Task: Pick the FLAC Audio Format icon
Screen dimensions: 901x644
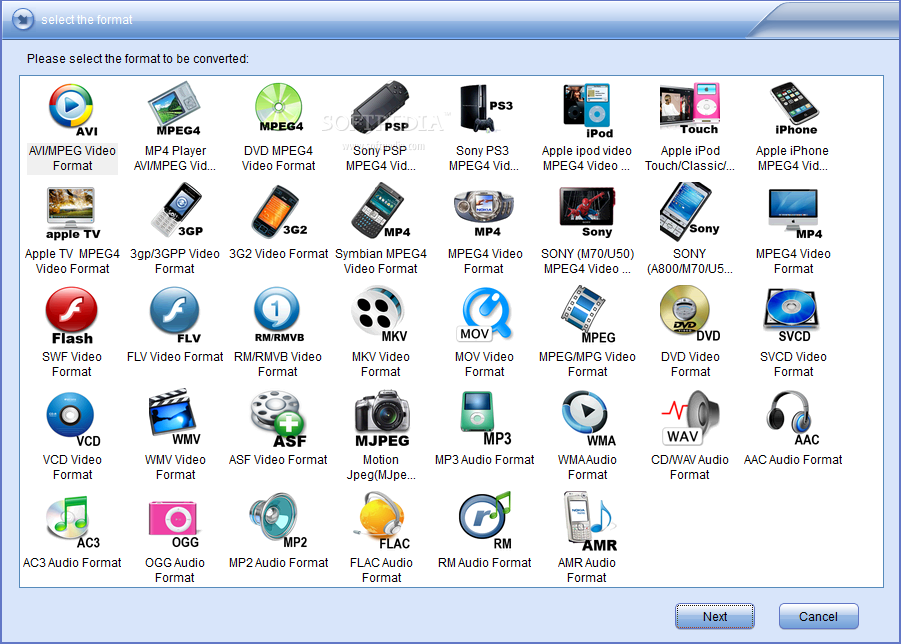Action: pyautogui.click(x=382, y=521)
